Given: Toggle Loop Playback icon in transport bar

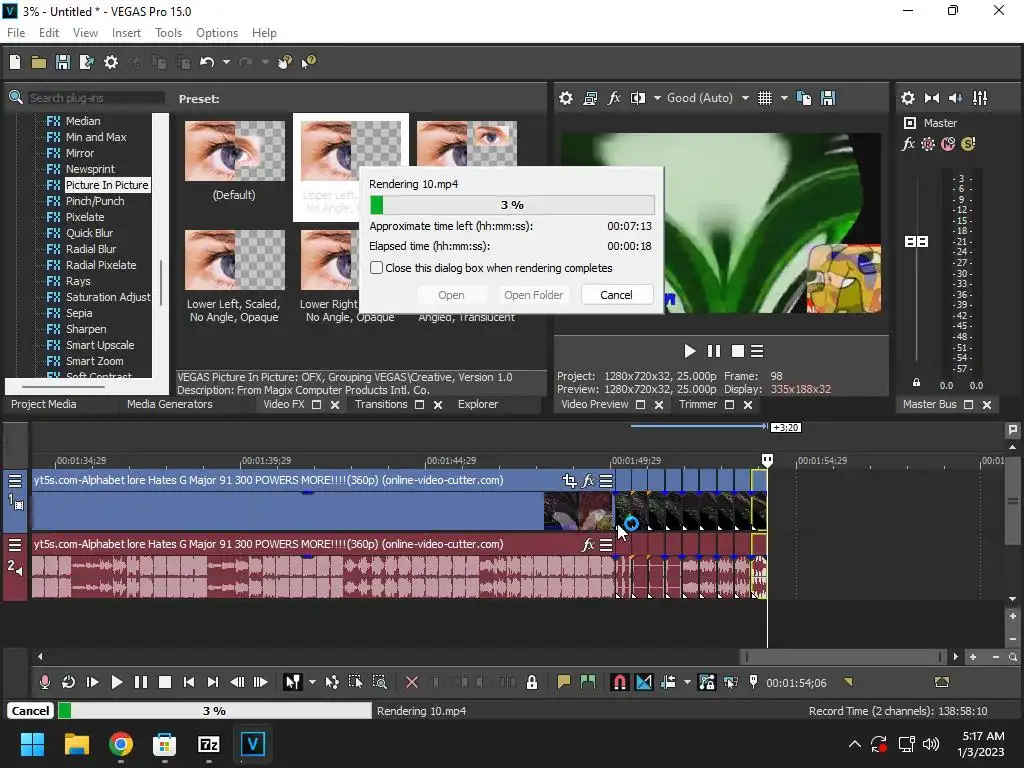Looking at the screenshot, I should pos(68,682).
